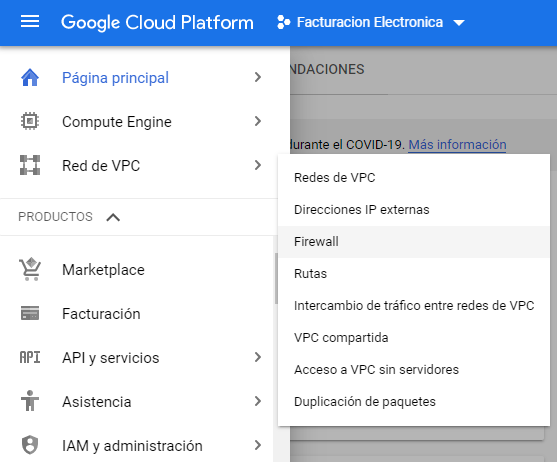This screenshot has height=462, width=557.
Task: Choose Redes de VPC in submenu
Action: tap(414, 178)
